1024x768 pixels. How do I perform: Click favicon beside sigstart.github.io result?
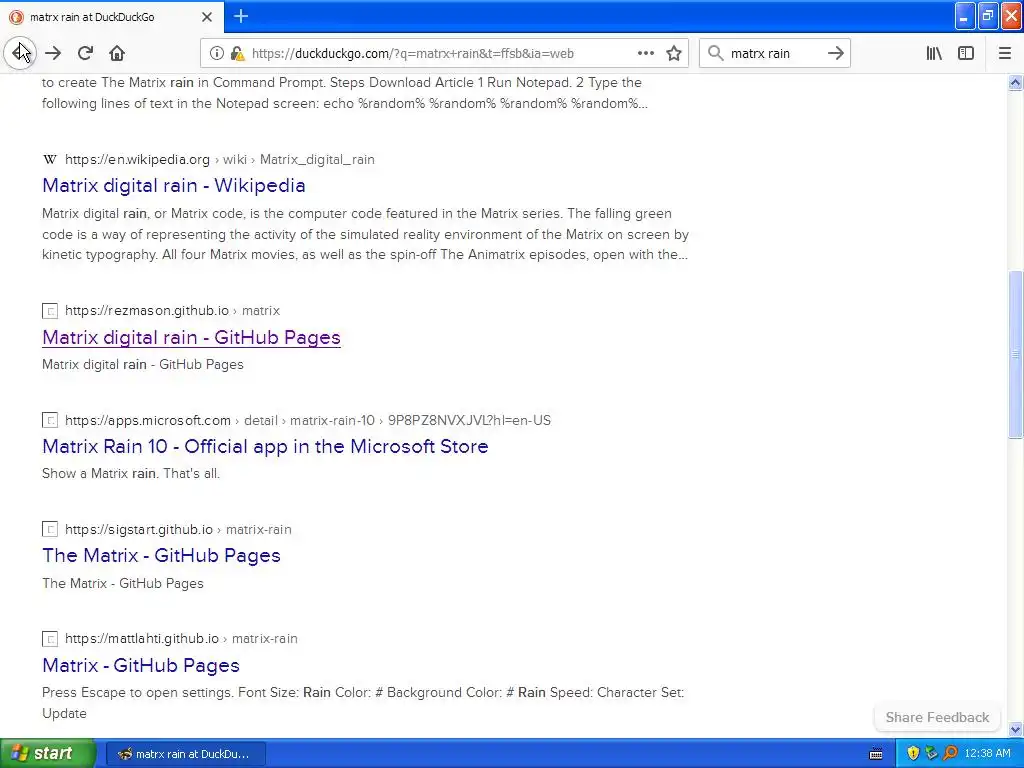[50, 530]
